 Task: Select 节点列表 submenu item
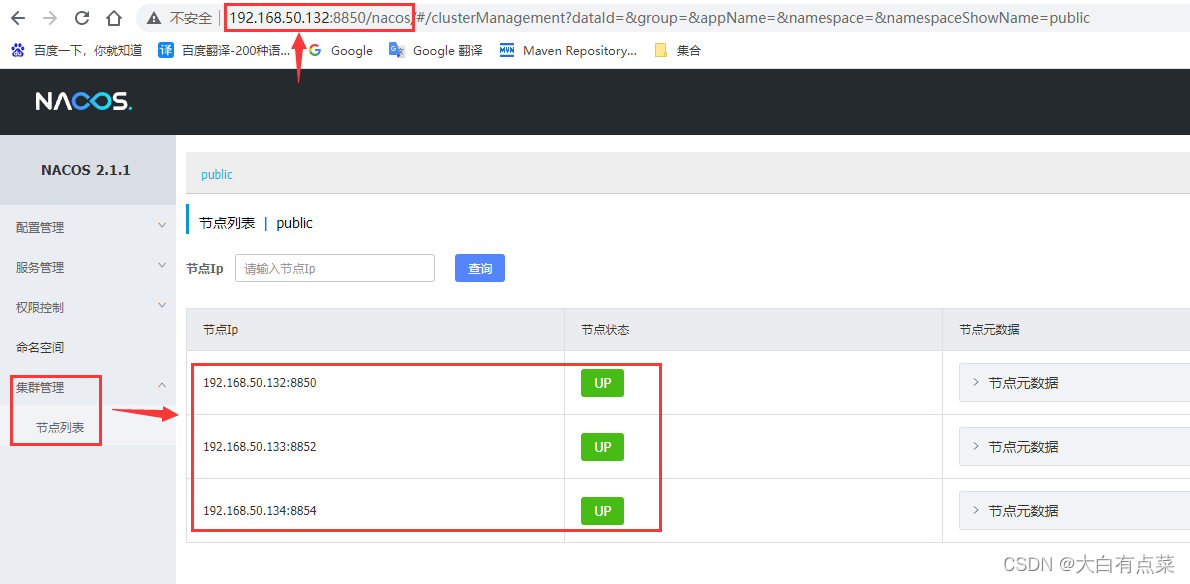pyautogui.click(x=88, y=428)
